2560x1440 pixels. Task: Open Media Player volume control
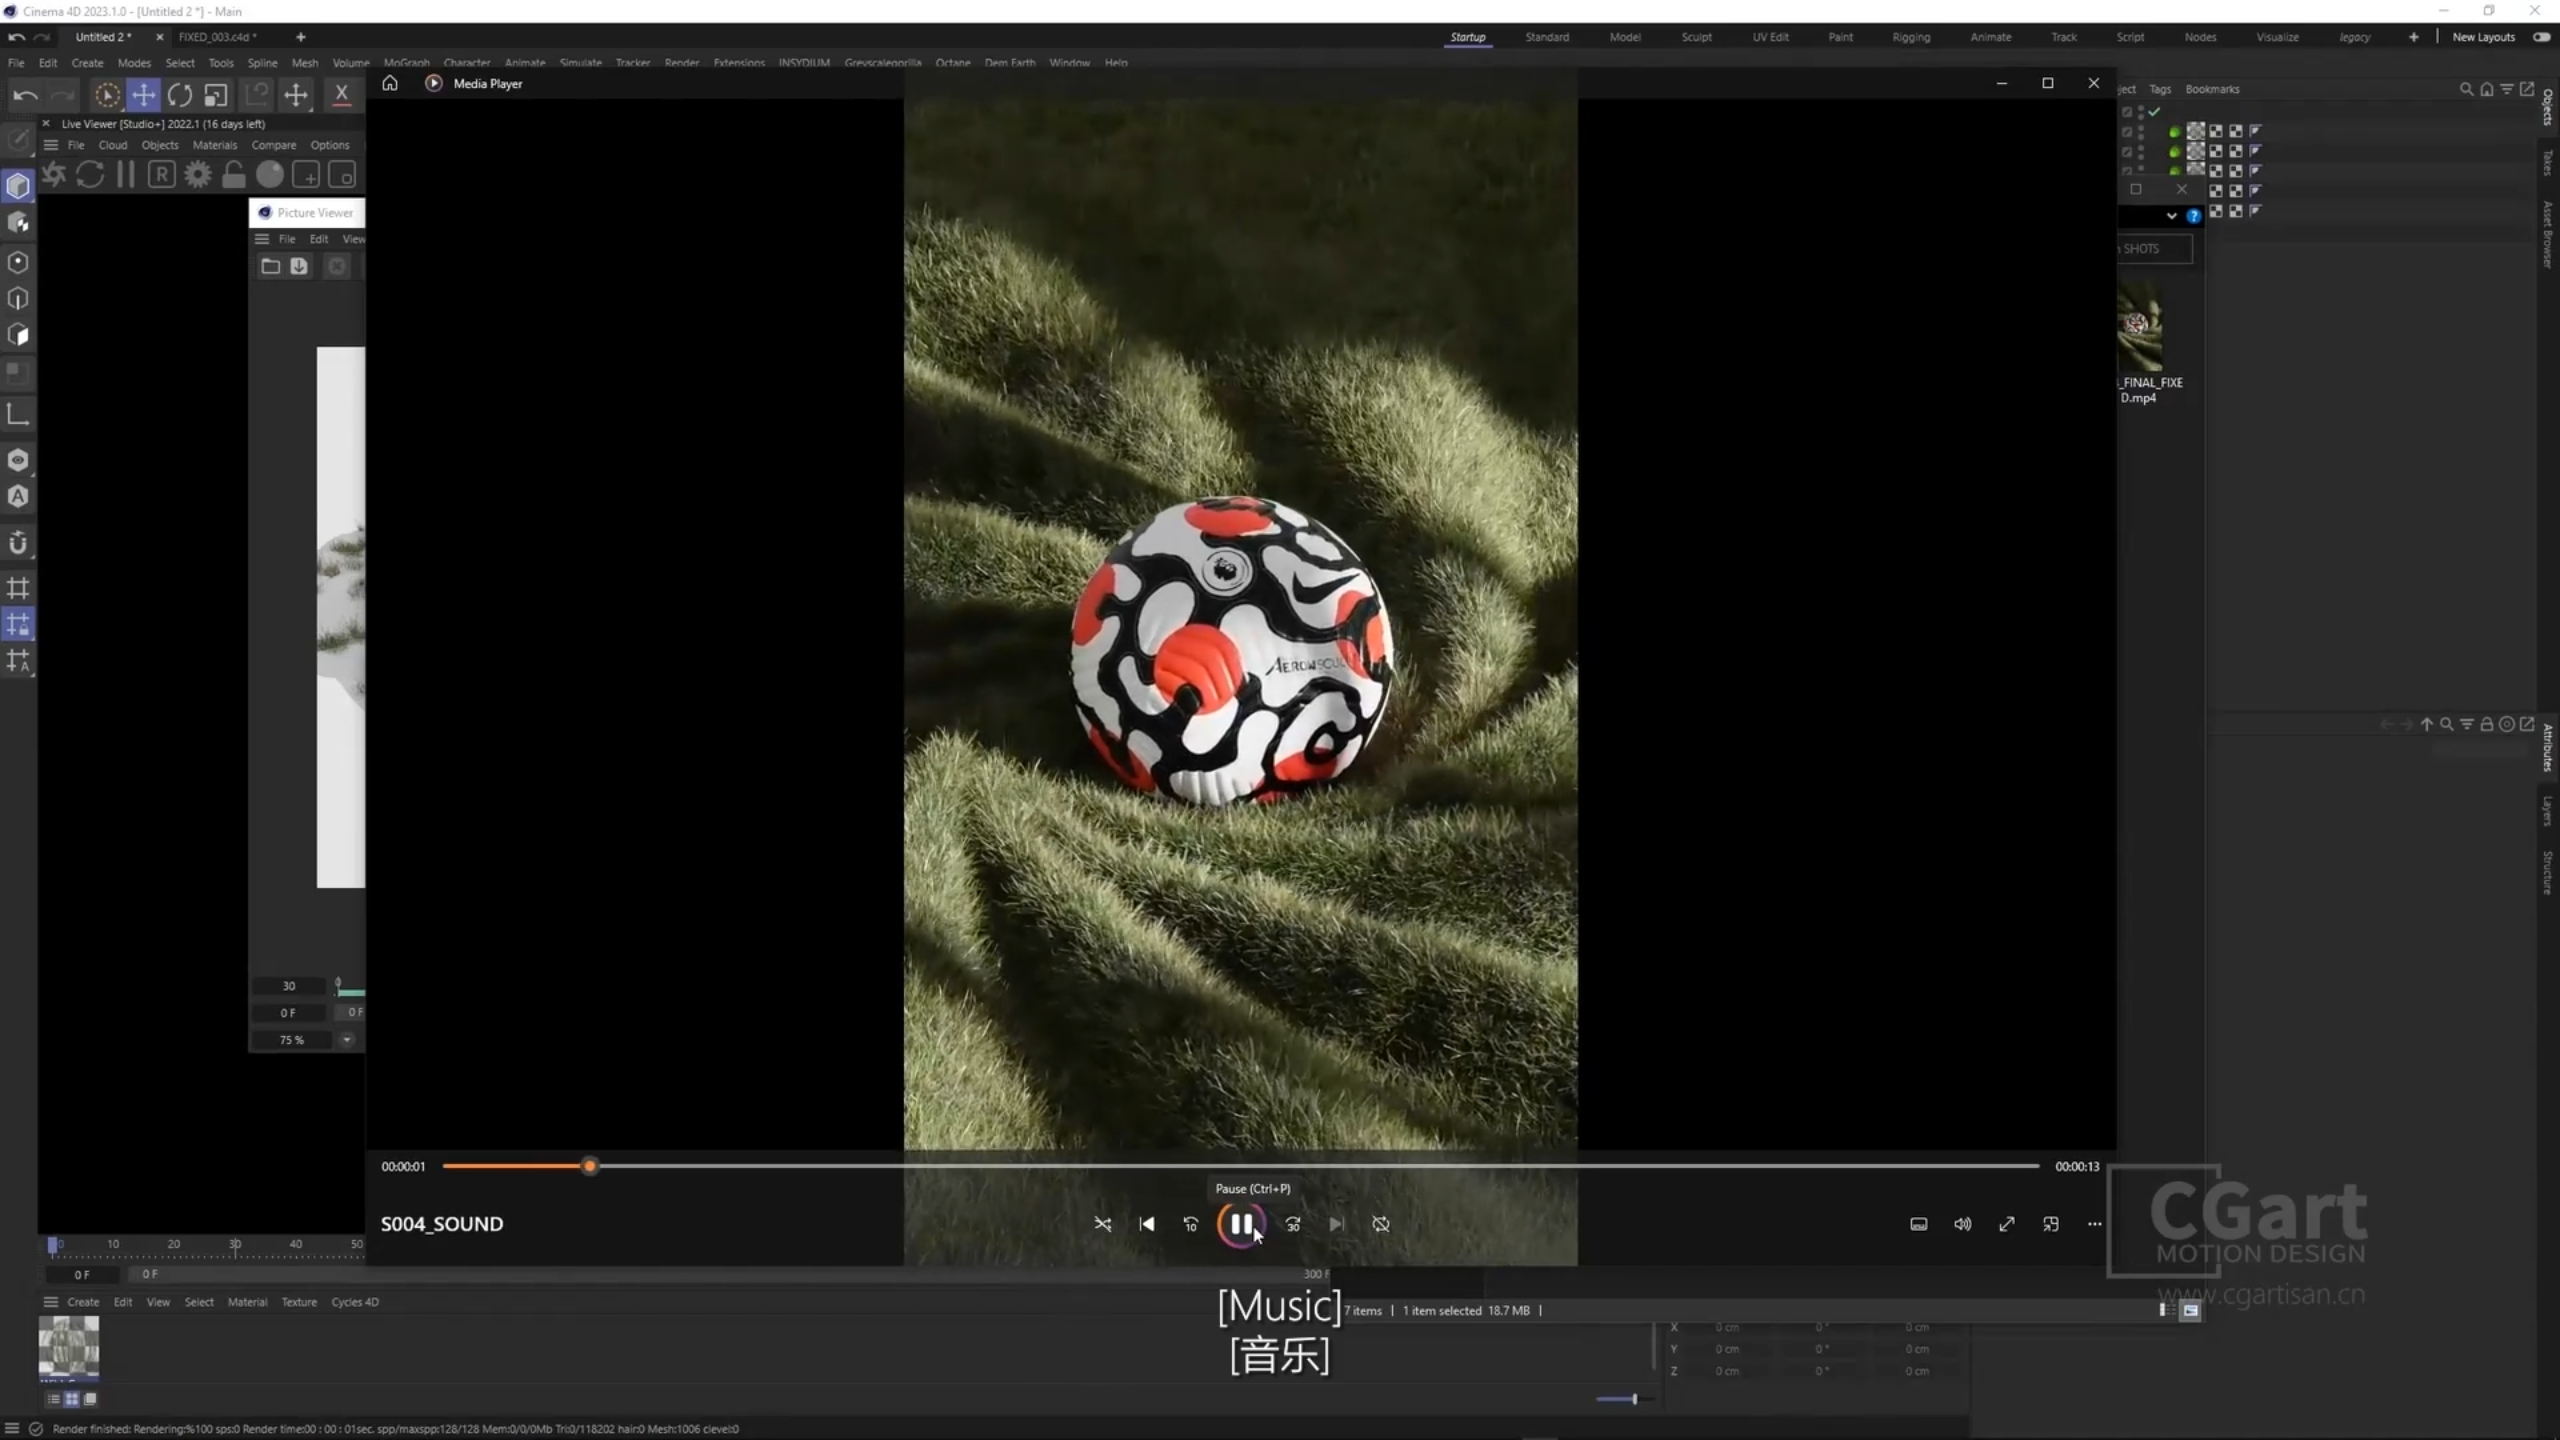[1962, 1224]
